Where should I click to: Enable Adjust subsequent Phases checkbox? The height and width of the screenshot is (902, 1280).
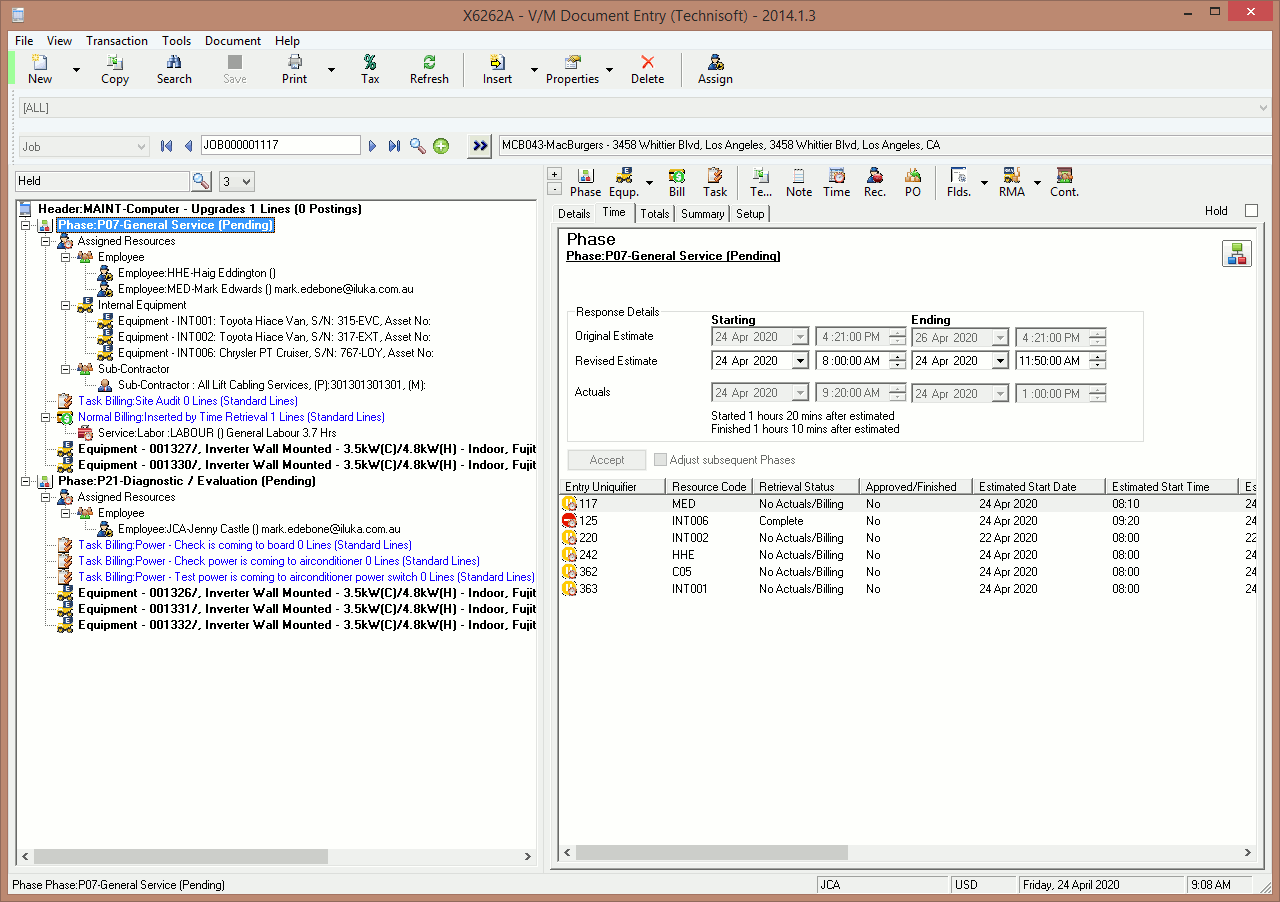[660, 460]
